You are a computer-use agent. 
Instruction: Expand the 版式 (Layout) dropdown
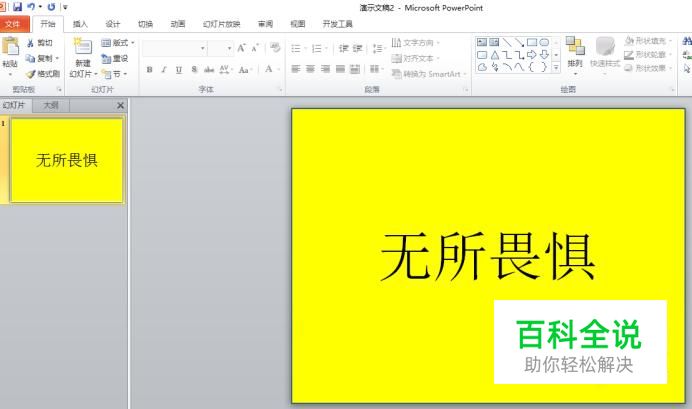117,43
